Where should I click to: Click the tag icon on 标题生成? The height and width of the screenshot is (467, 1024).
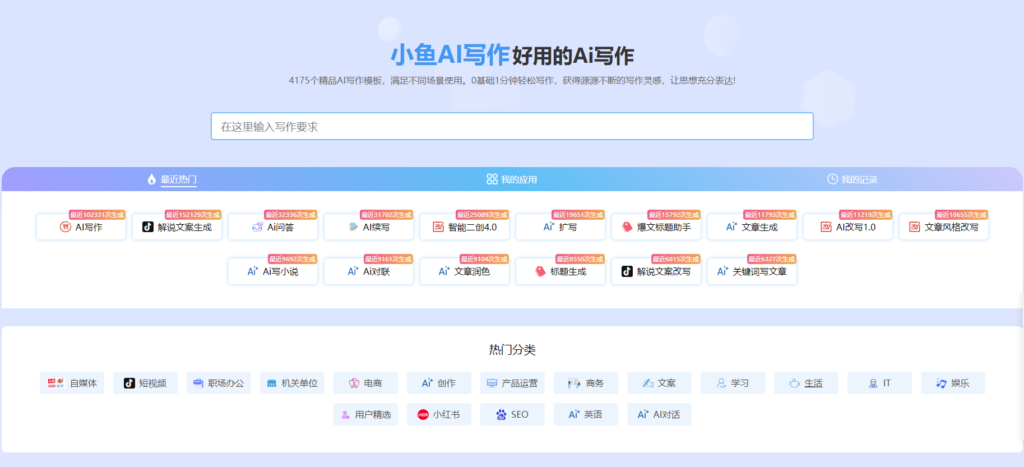pos(540,272)
